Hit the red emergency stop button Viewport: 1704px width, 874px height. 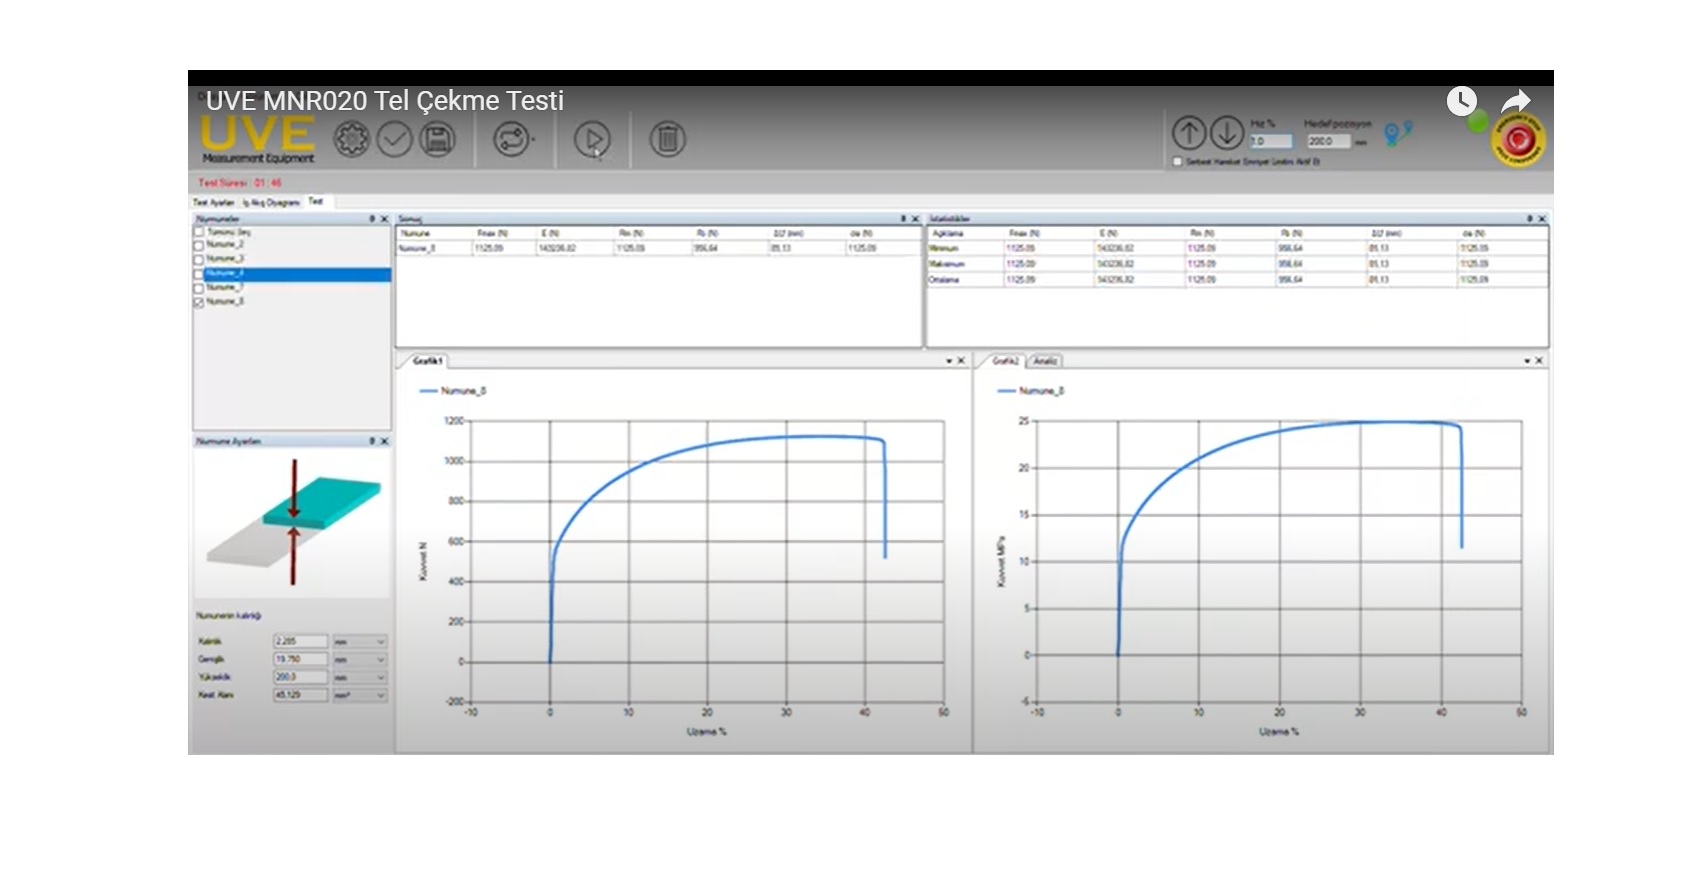click(x=1518, y=141)
